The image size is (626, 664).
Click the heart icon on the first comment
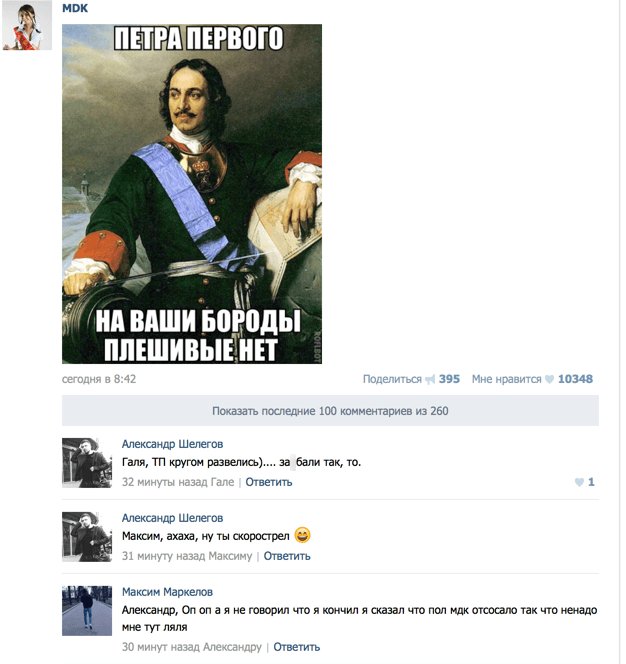click(x=579, y=482)
